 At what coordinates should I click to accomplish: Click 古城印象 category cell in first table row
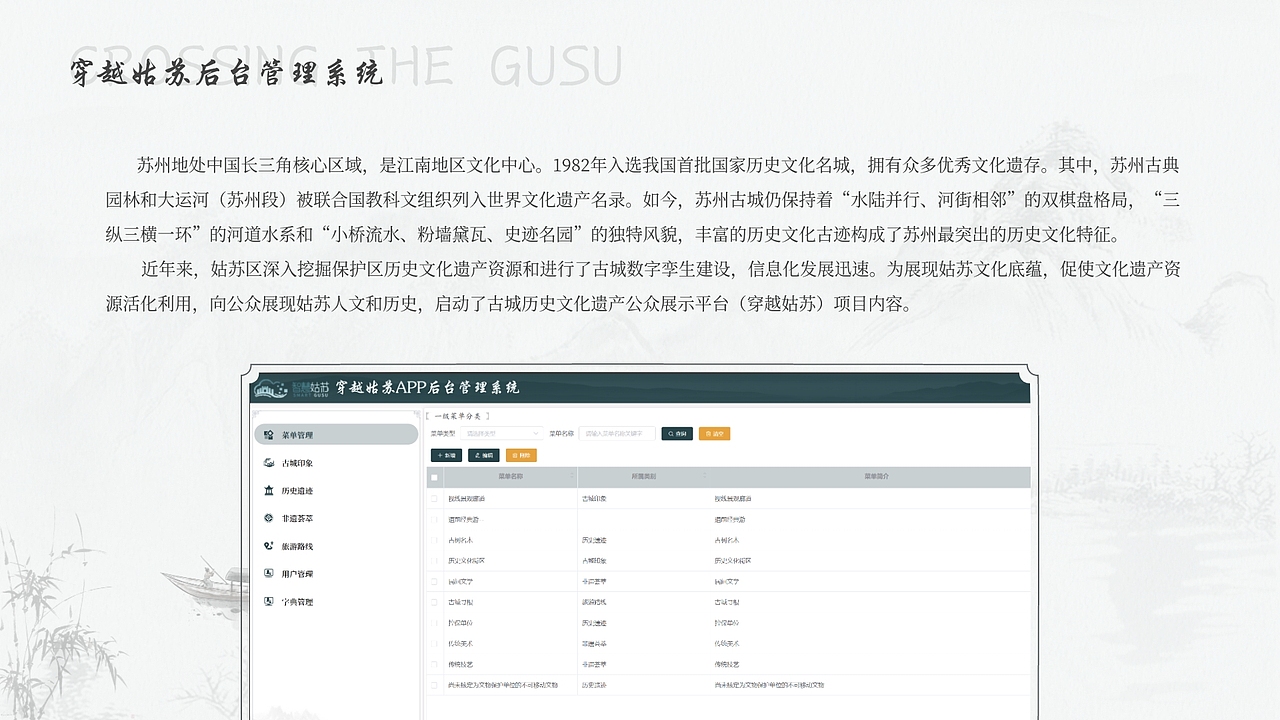[x=593, y=498]
